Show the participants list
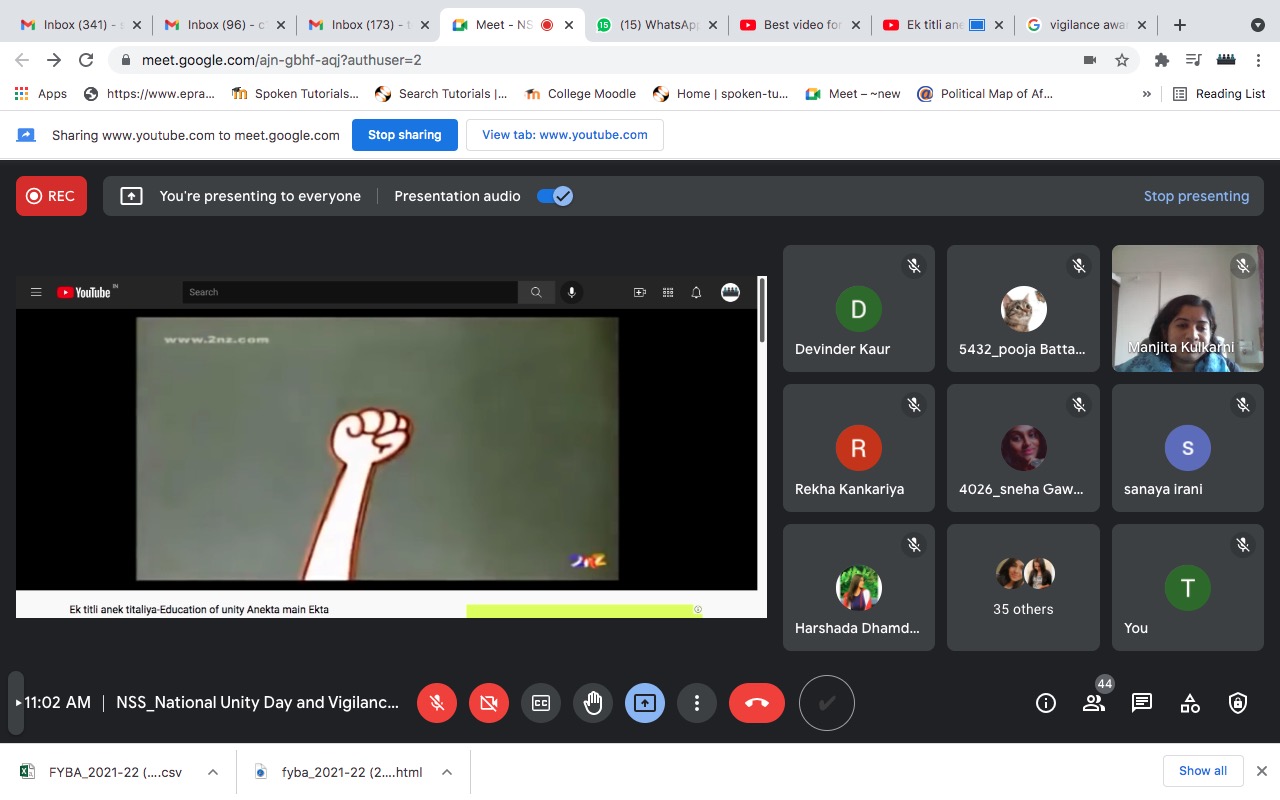This screenshot has width=1280, height=800. (x=1094, y=703)
